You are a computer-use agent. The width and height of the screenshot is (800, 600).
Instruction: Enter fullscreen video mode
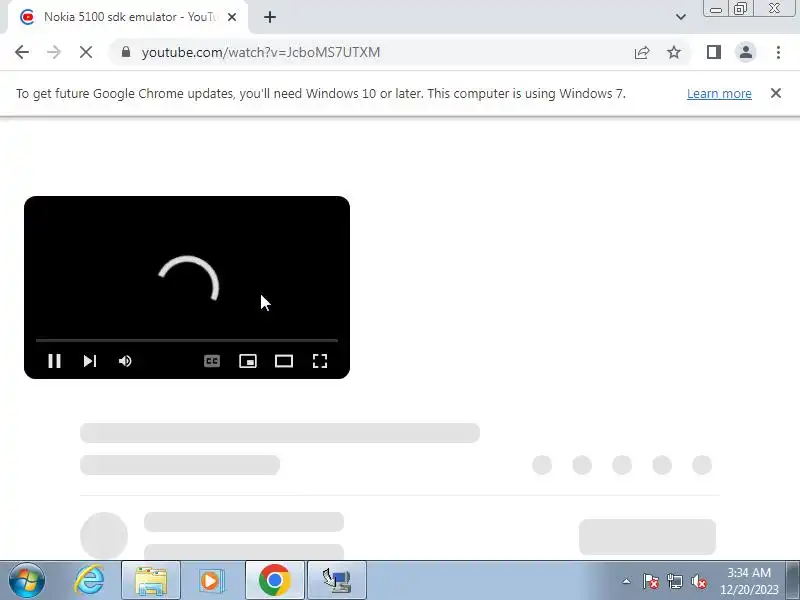[x=320, y=361]
